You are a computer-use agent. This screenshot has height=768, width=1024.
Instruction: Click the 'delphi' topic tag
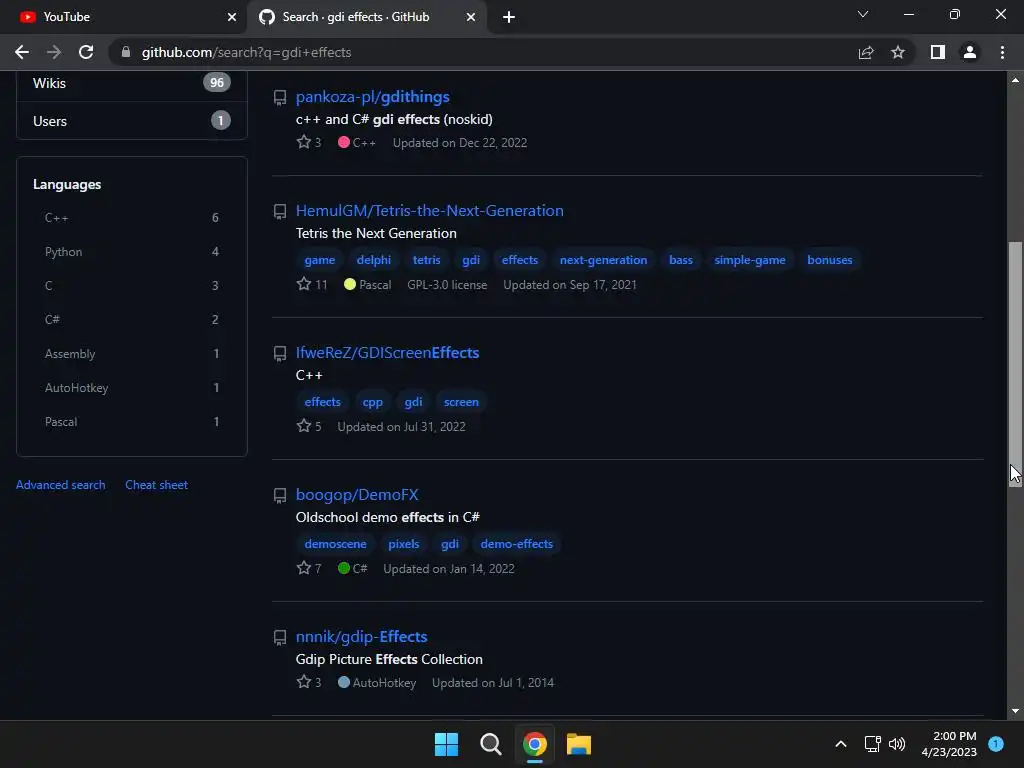374,260
